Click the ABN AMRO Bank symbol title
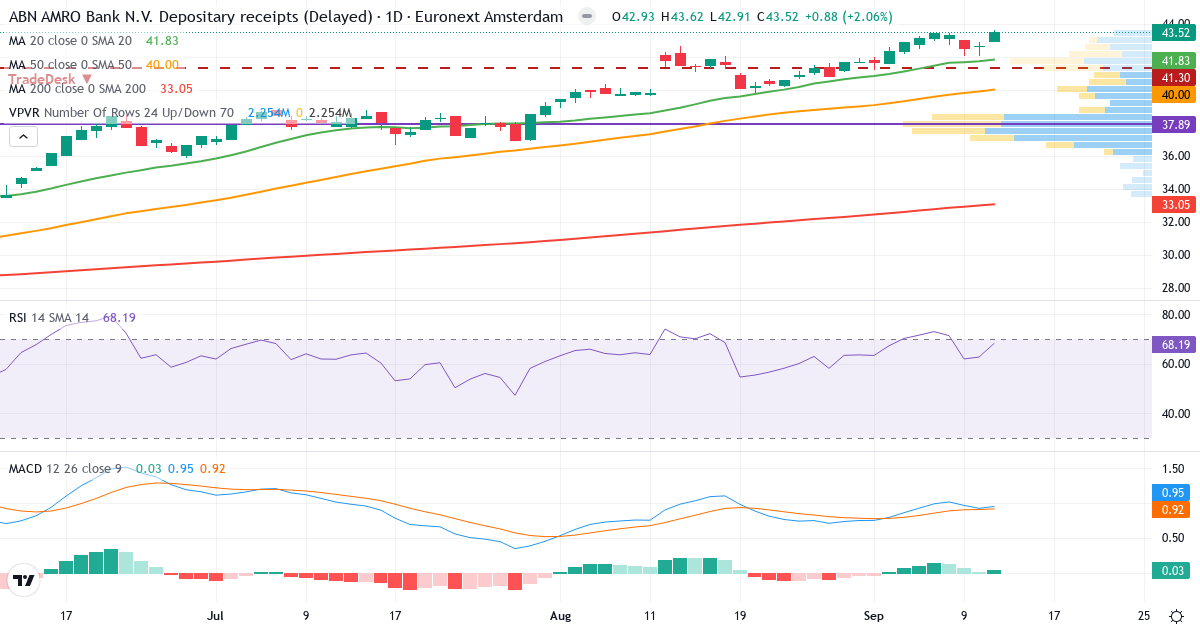Screen dimensions: 1200x630 pos(286,17)
